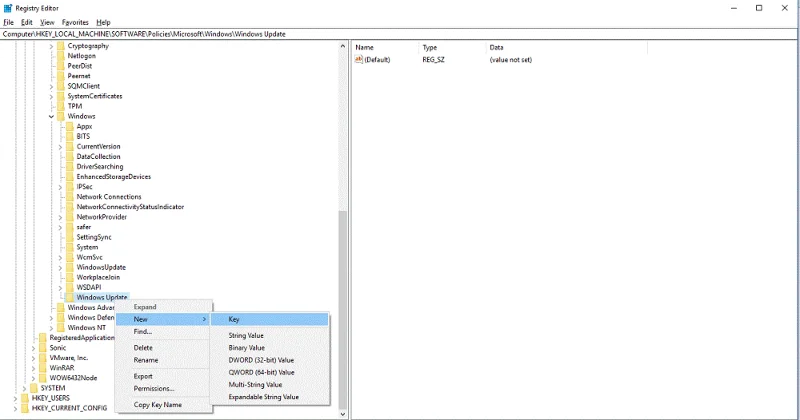Screen dimensions: 800x420
Task: Click the (Default) string value icon
Action: 359,60
